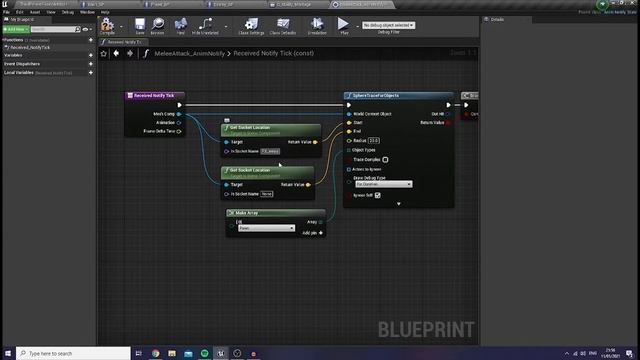Open debug object filter dropdown
Screen dimensions: 640x360
pos(388,25)
